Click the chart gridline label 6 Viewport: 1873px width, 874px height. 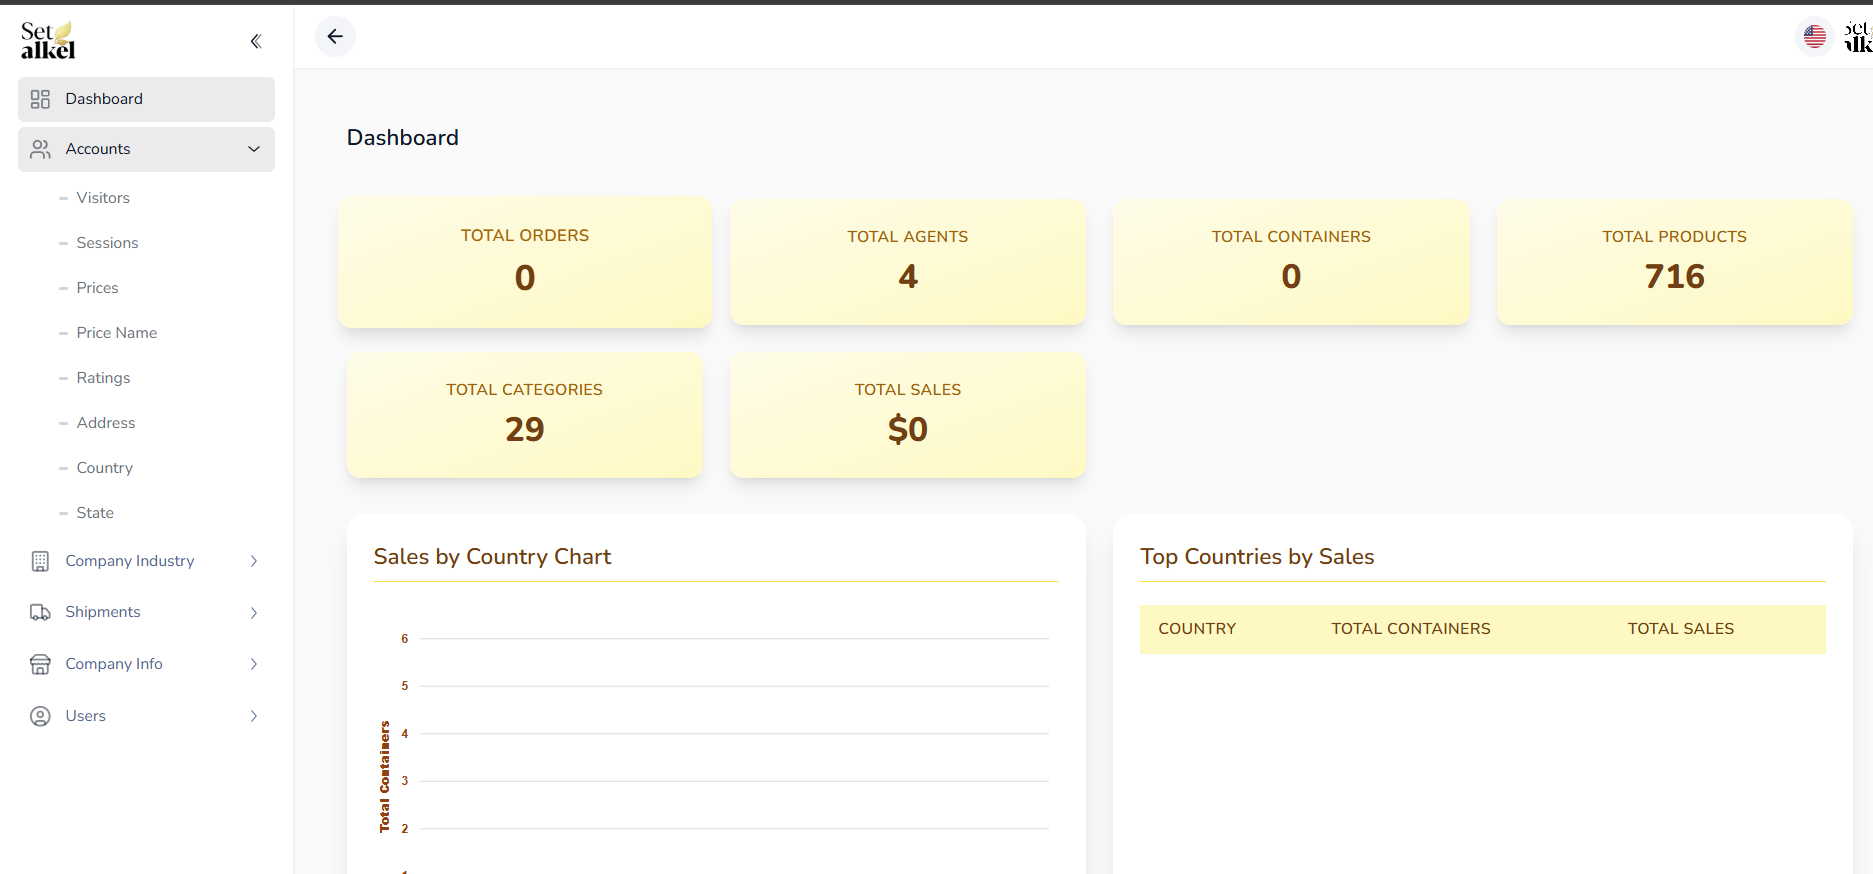(405, 639)
